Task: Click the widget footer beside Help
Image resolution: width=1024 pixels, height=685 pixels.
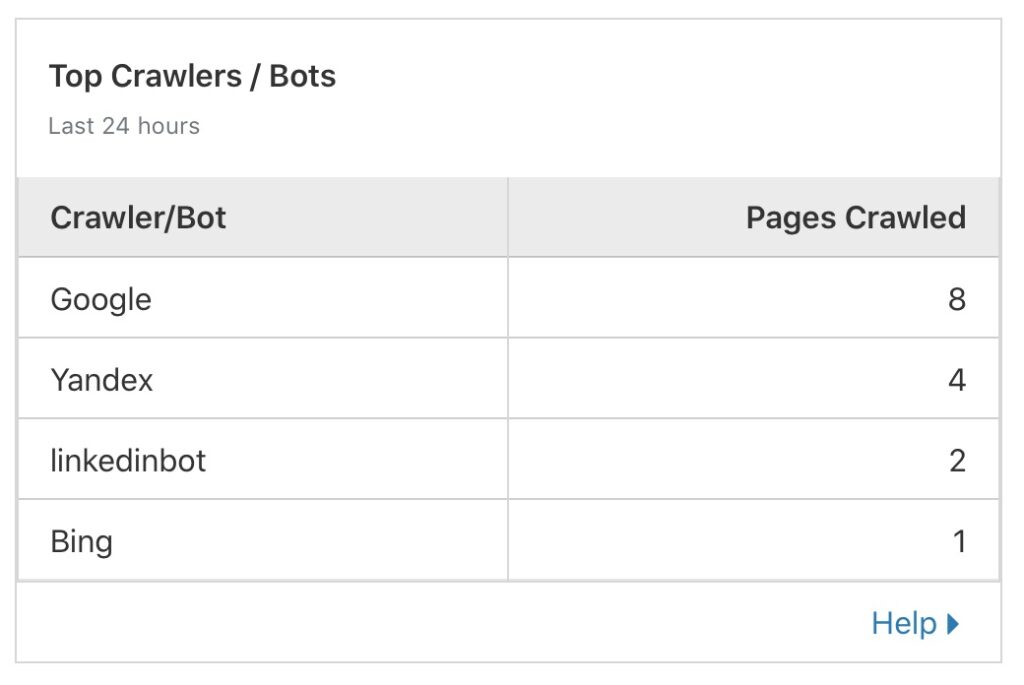Action: click(444, 623)
